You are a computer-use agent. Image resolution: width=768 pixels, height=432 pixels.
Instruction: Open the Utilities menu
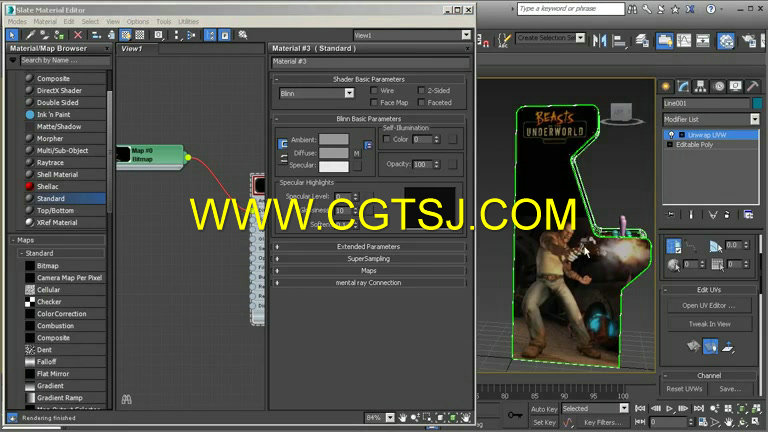188,22
